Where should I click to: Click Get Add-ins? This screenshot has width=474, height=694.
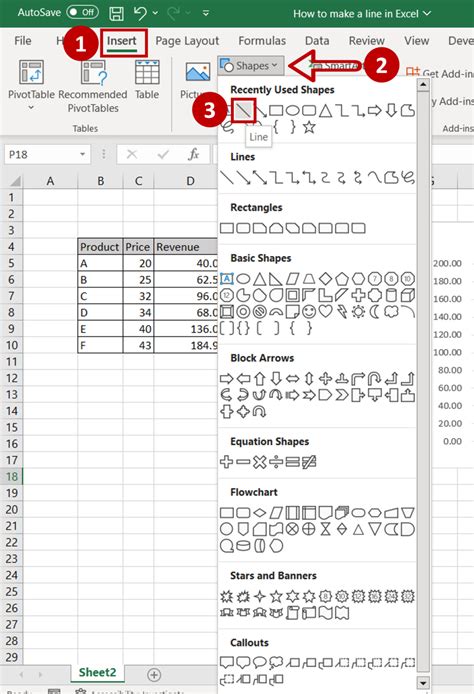tap(439, 73)
